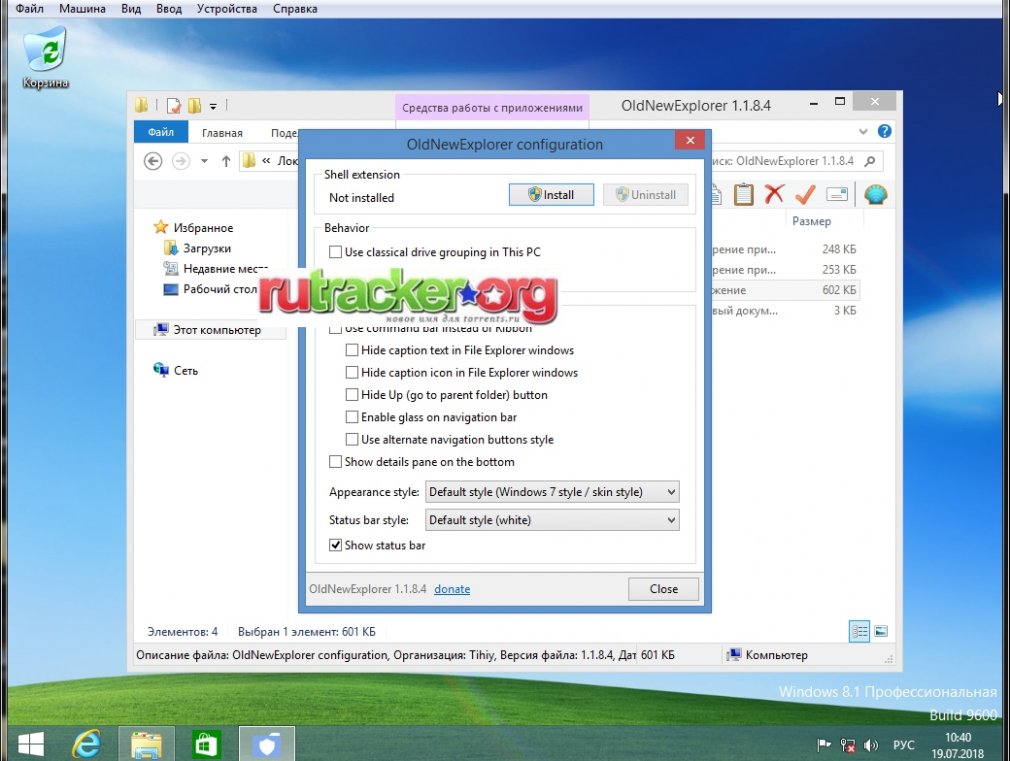Screen dimensions: 1010x761
Task: Open the network status tray icon
Action: pos(848,746)
